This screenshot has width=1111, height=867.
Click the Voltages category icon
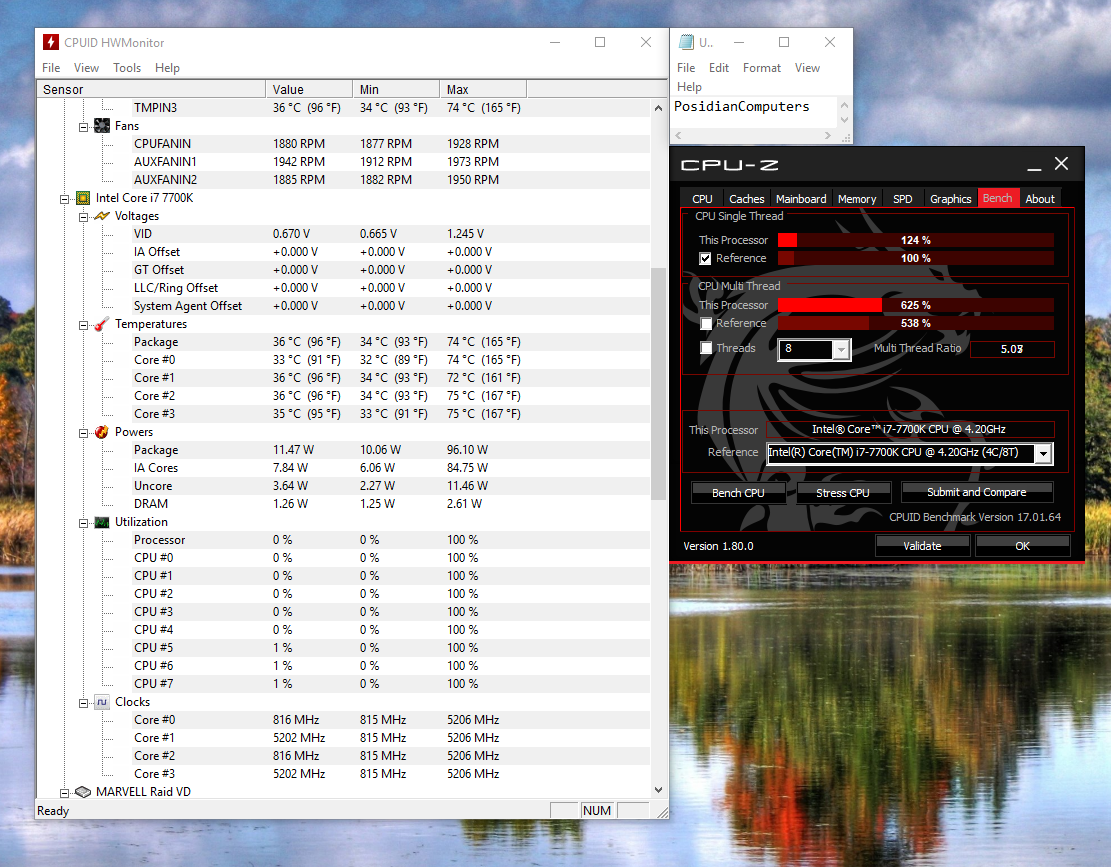coord(102,216)
